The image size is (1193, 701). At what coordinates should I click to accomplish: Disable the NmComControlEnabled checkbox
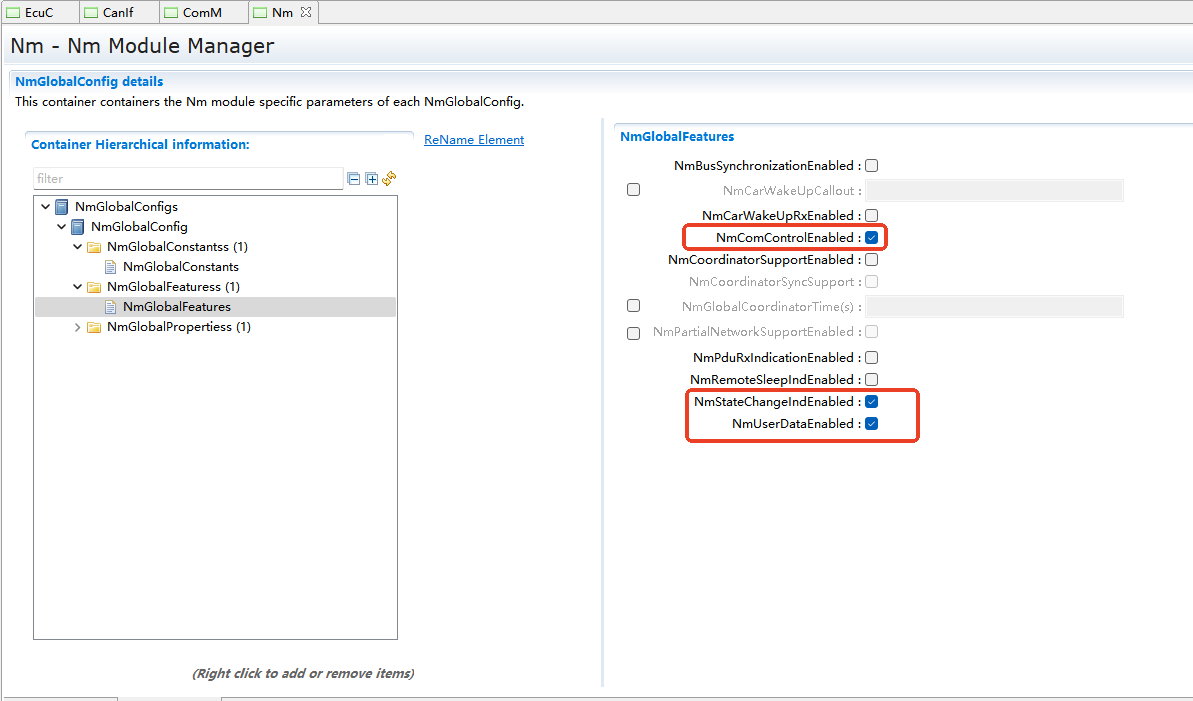tap(871, 238)
